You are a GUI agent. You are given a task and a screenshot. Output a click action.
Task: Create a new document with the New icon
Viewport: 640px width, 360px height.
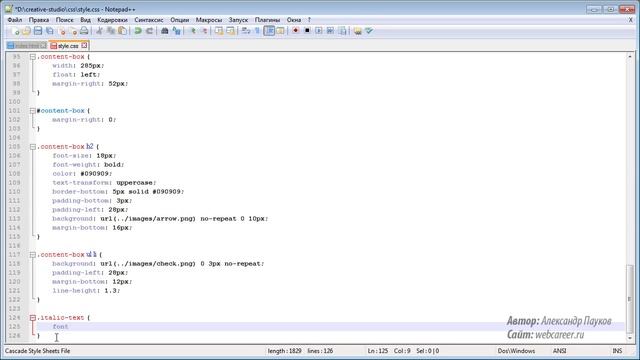point(15,31)
